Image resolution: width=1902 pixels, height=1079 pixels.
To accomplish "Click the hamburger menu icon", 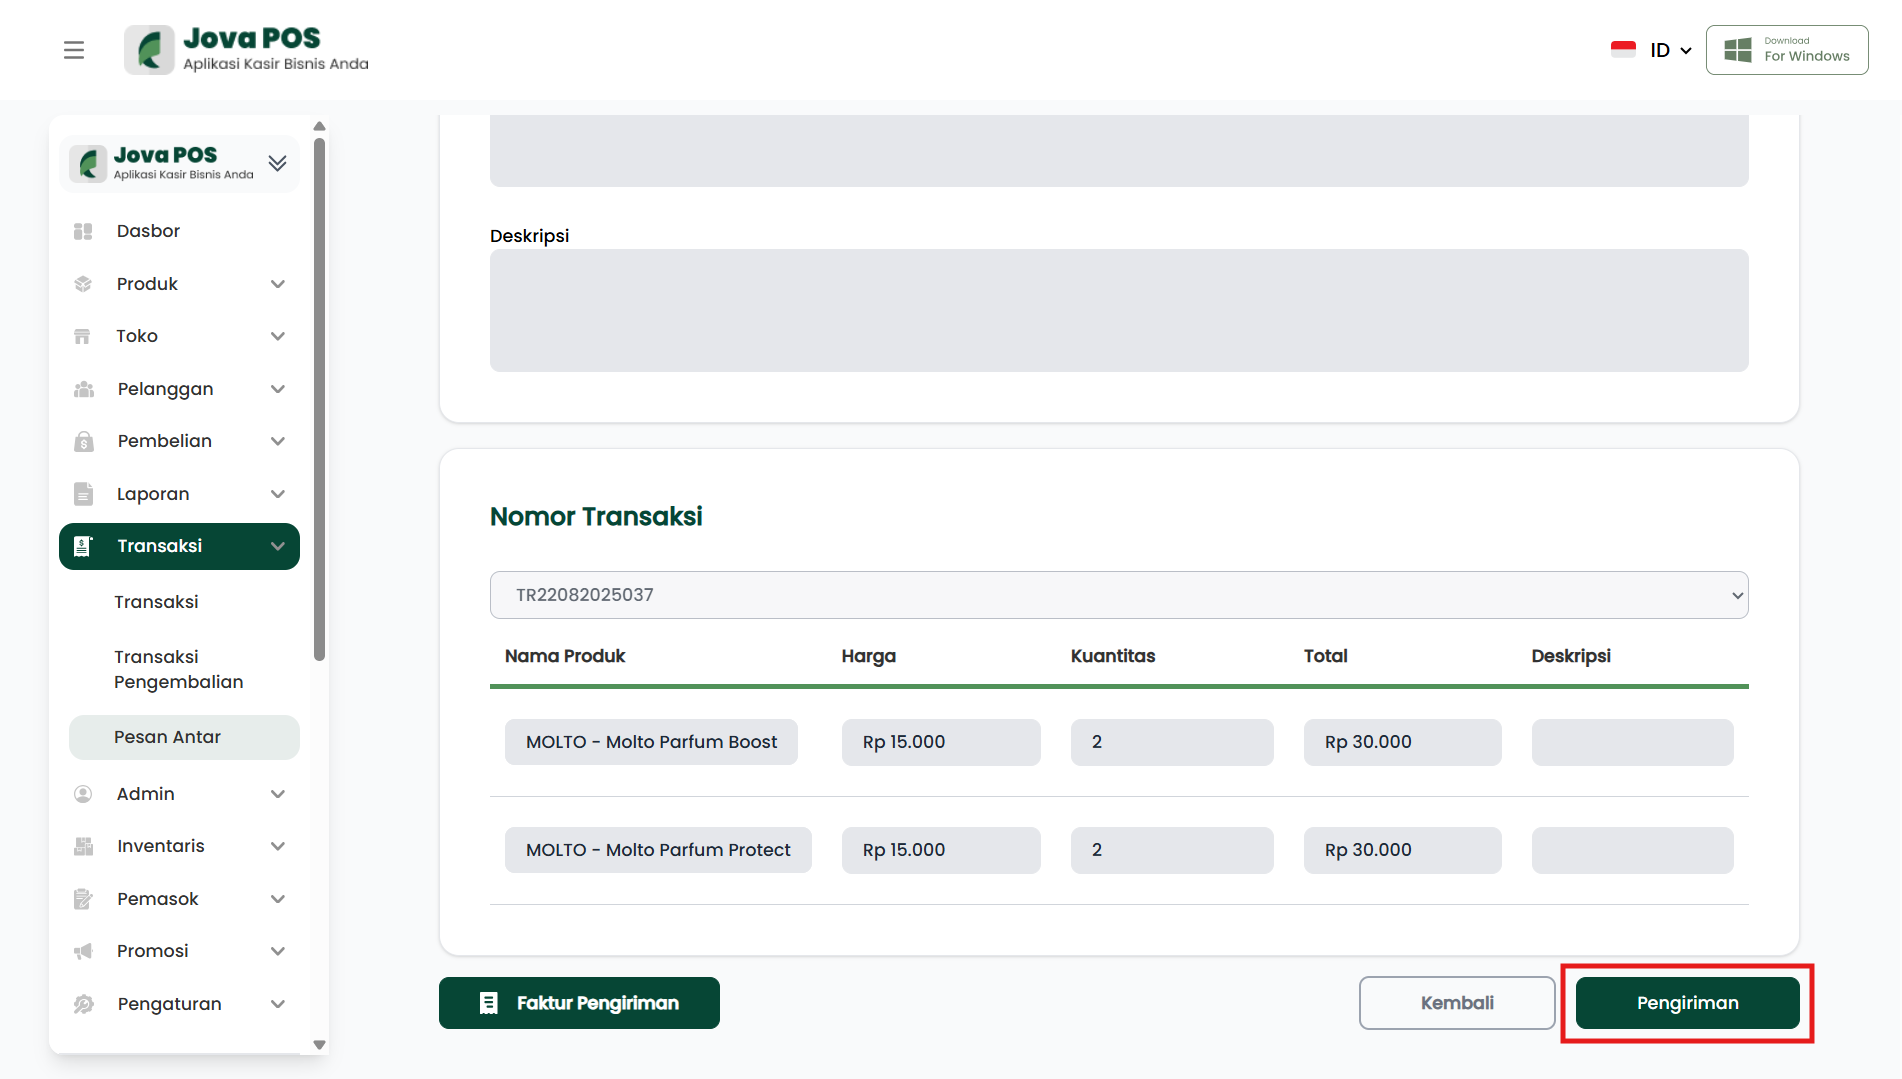I will click(74, 50).
